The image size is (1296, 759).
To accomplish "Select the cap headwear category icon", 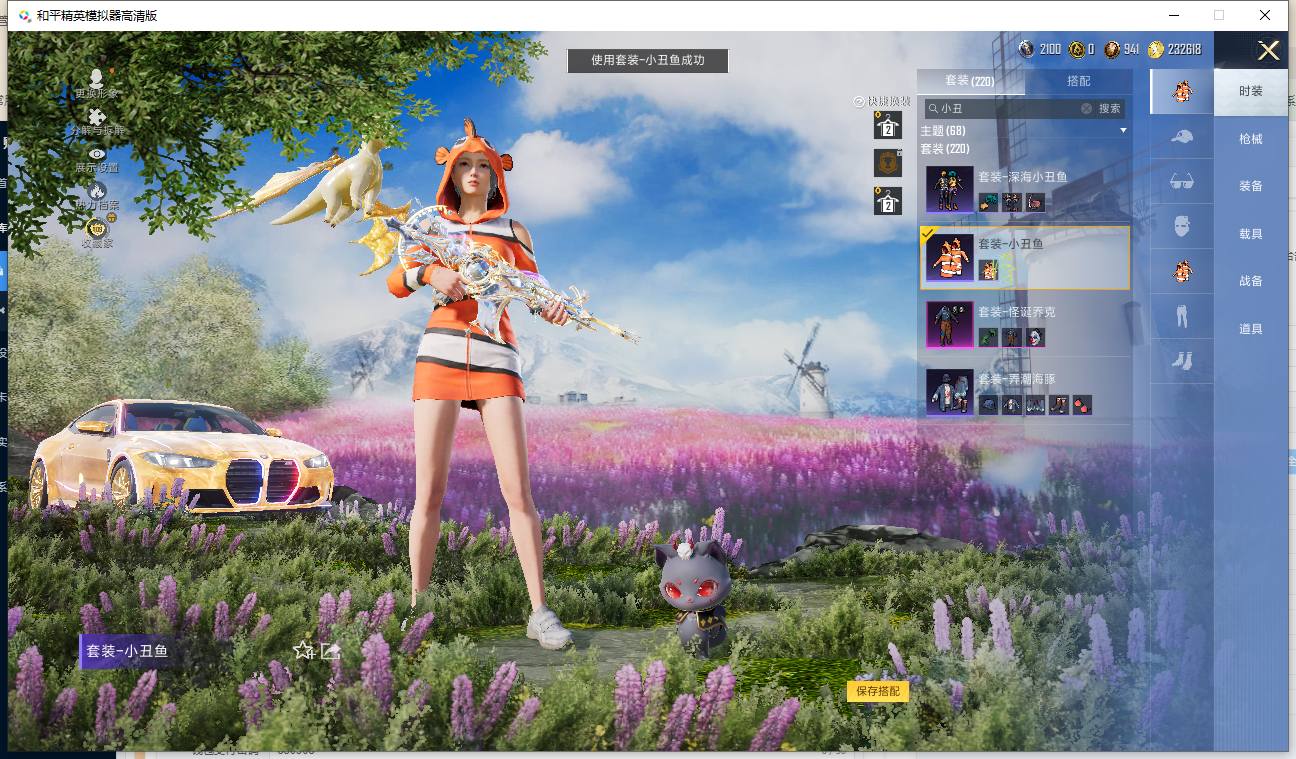I will [x=1182, y=136].
